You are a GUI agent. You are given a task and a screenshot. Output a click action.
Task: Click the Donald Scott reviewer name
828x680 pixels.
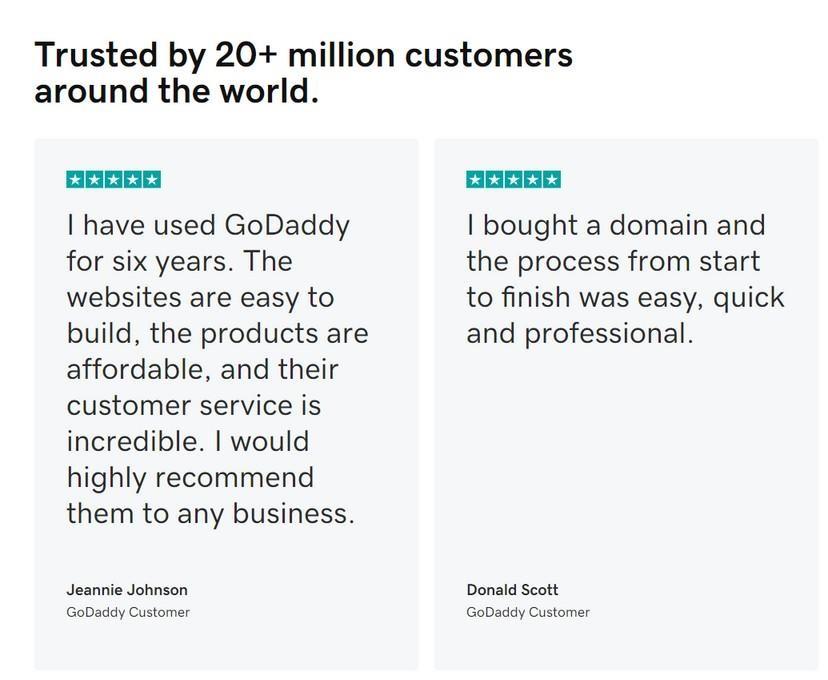click(x=512, y=590)
